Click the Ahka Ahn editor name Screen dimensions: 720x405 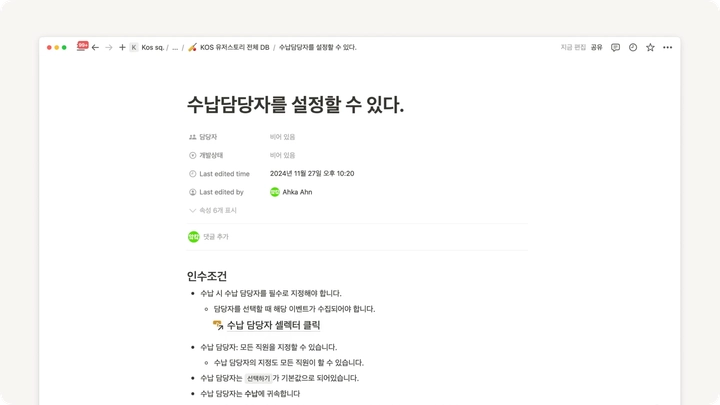tap(297, 192)
